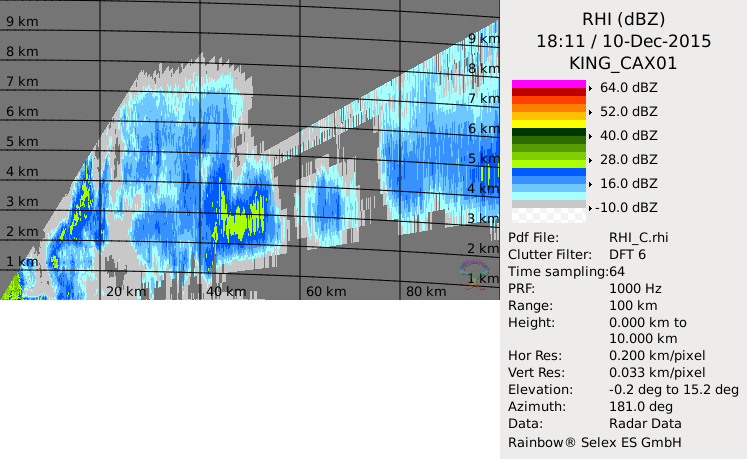Click the '0.200 km/pixel' value

click(657, 356)
